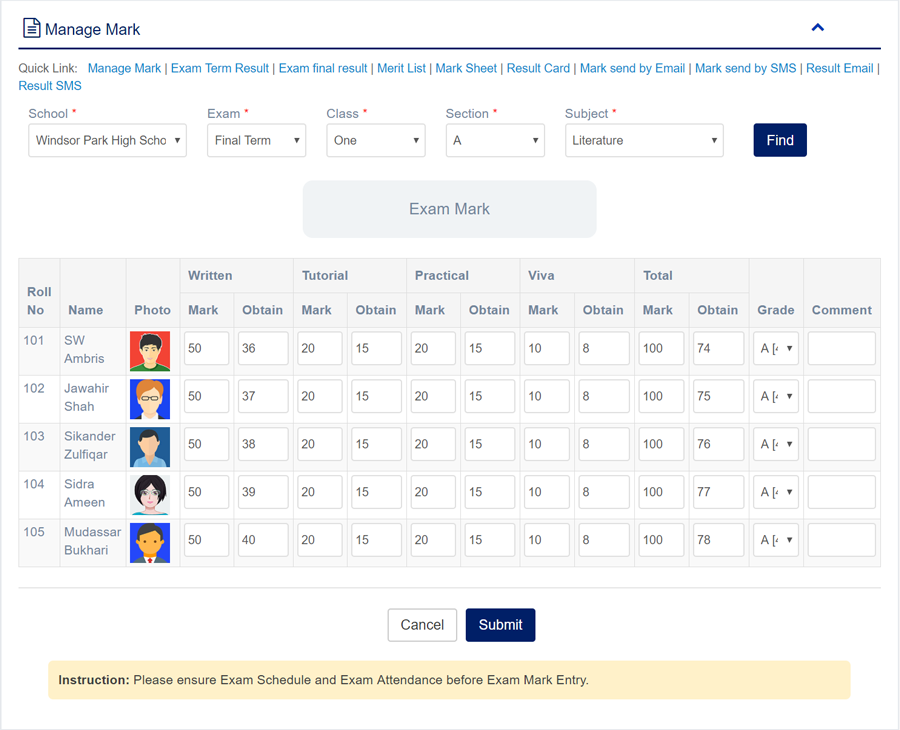Click Sidra Ameen's avatar photo
The width and height of the screenshot is (900, 730).
(150, 495)
